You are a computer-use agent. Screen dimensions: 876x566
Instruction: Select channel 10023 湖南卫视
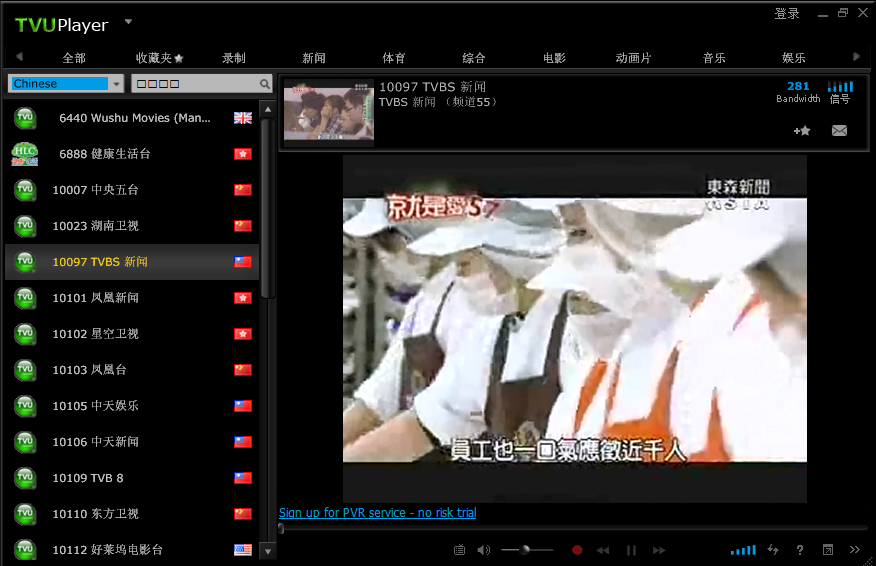point(132,226)
